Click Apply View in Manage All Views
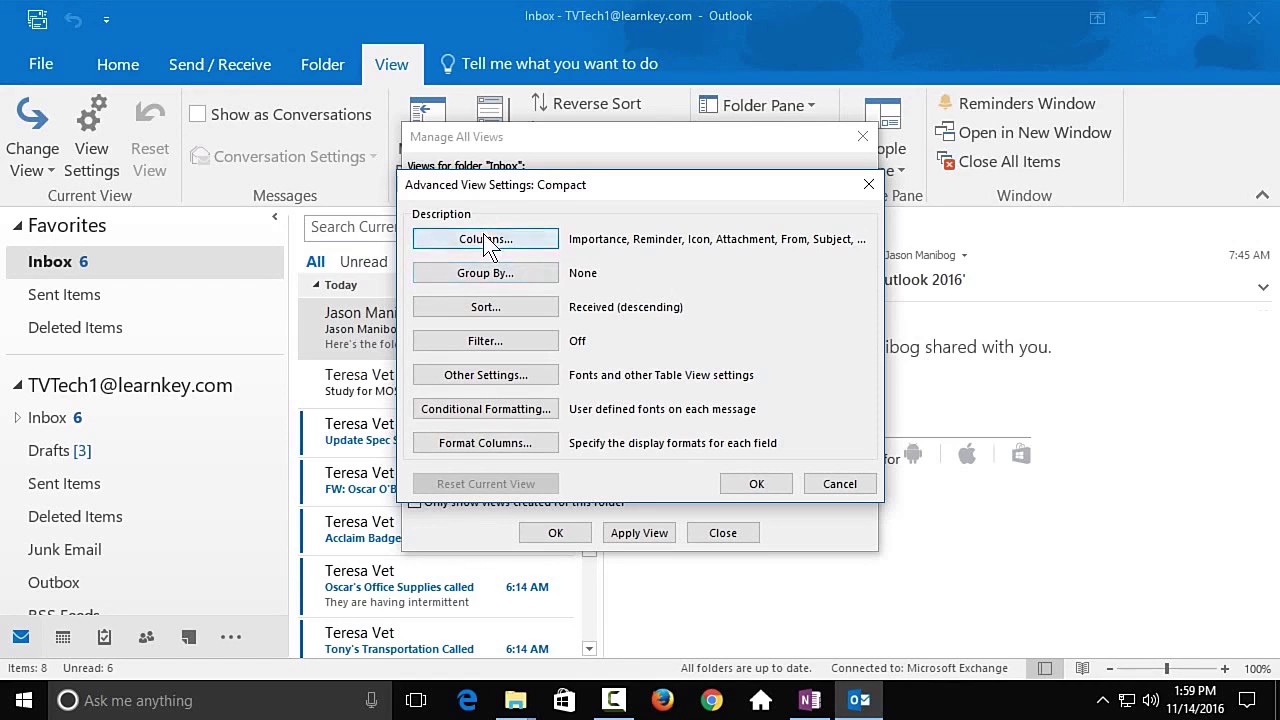Screen dimensions: 1280x720 (x=639, y=533)
